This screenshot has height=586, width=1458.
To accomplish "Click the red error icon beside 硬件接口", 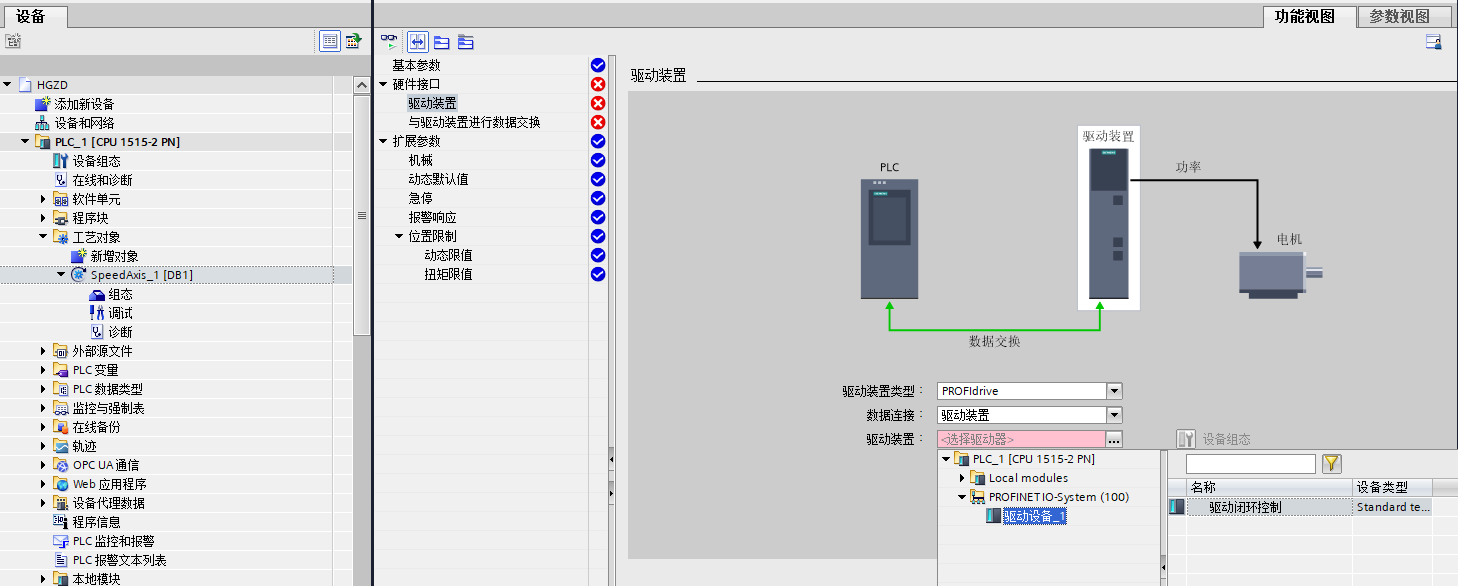I will [598, 83].
